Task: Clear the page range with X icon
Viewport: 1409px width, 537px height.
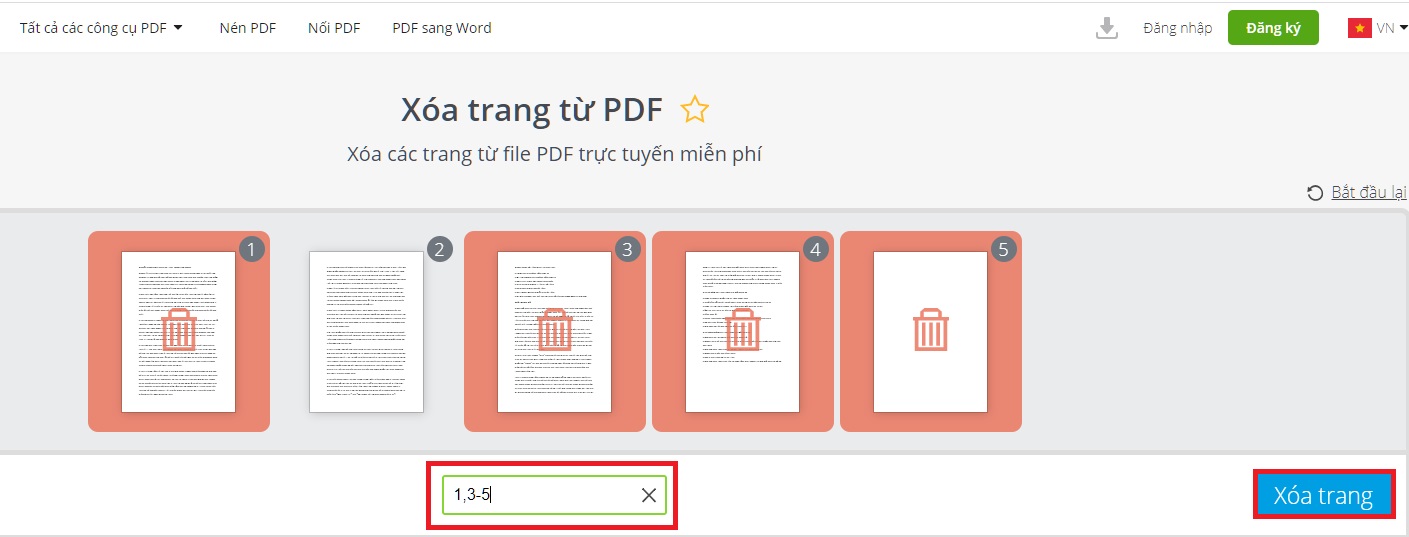Action: (x=649, y=494)
